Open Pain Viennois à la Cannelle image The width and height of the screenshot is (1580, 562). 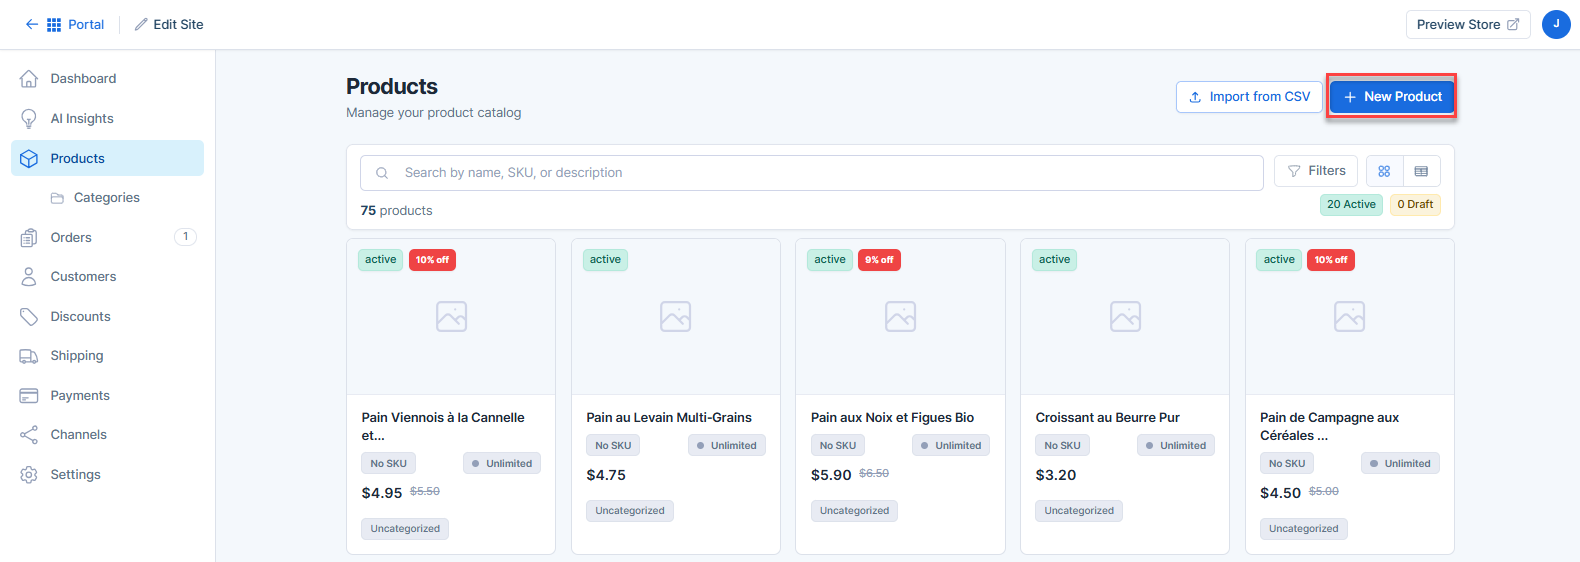pos(451,317)
